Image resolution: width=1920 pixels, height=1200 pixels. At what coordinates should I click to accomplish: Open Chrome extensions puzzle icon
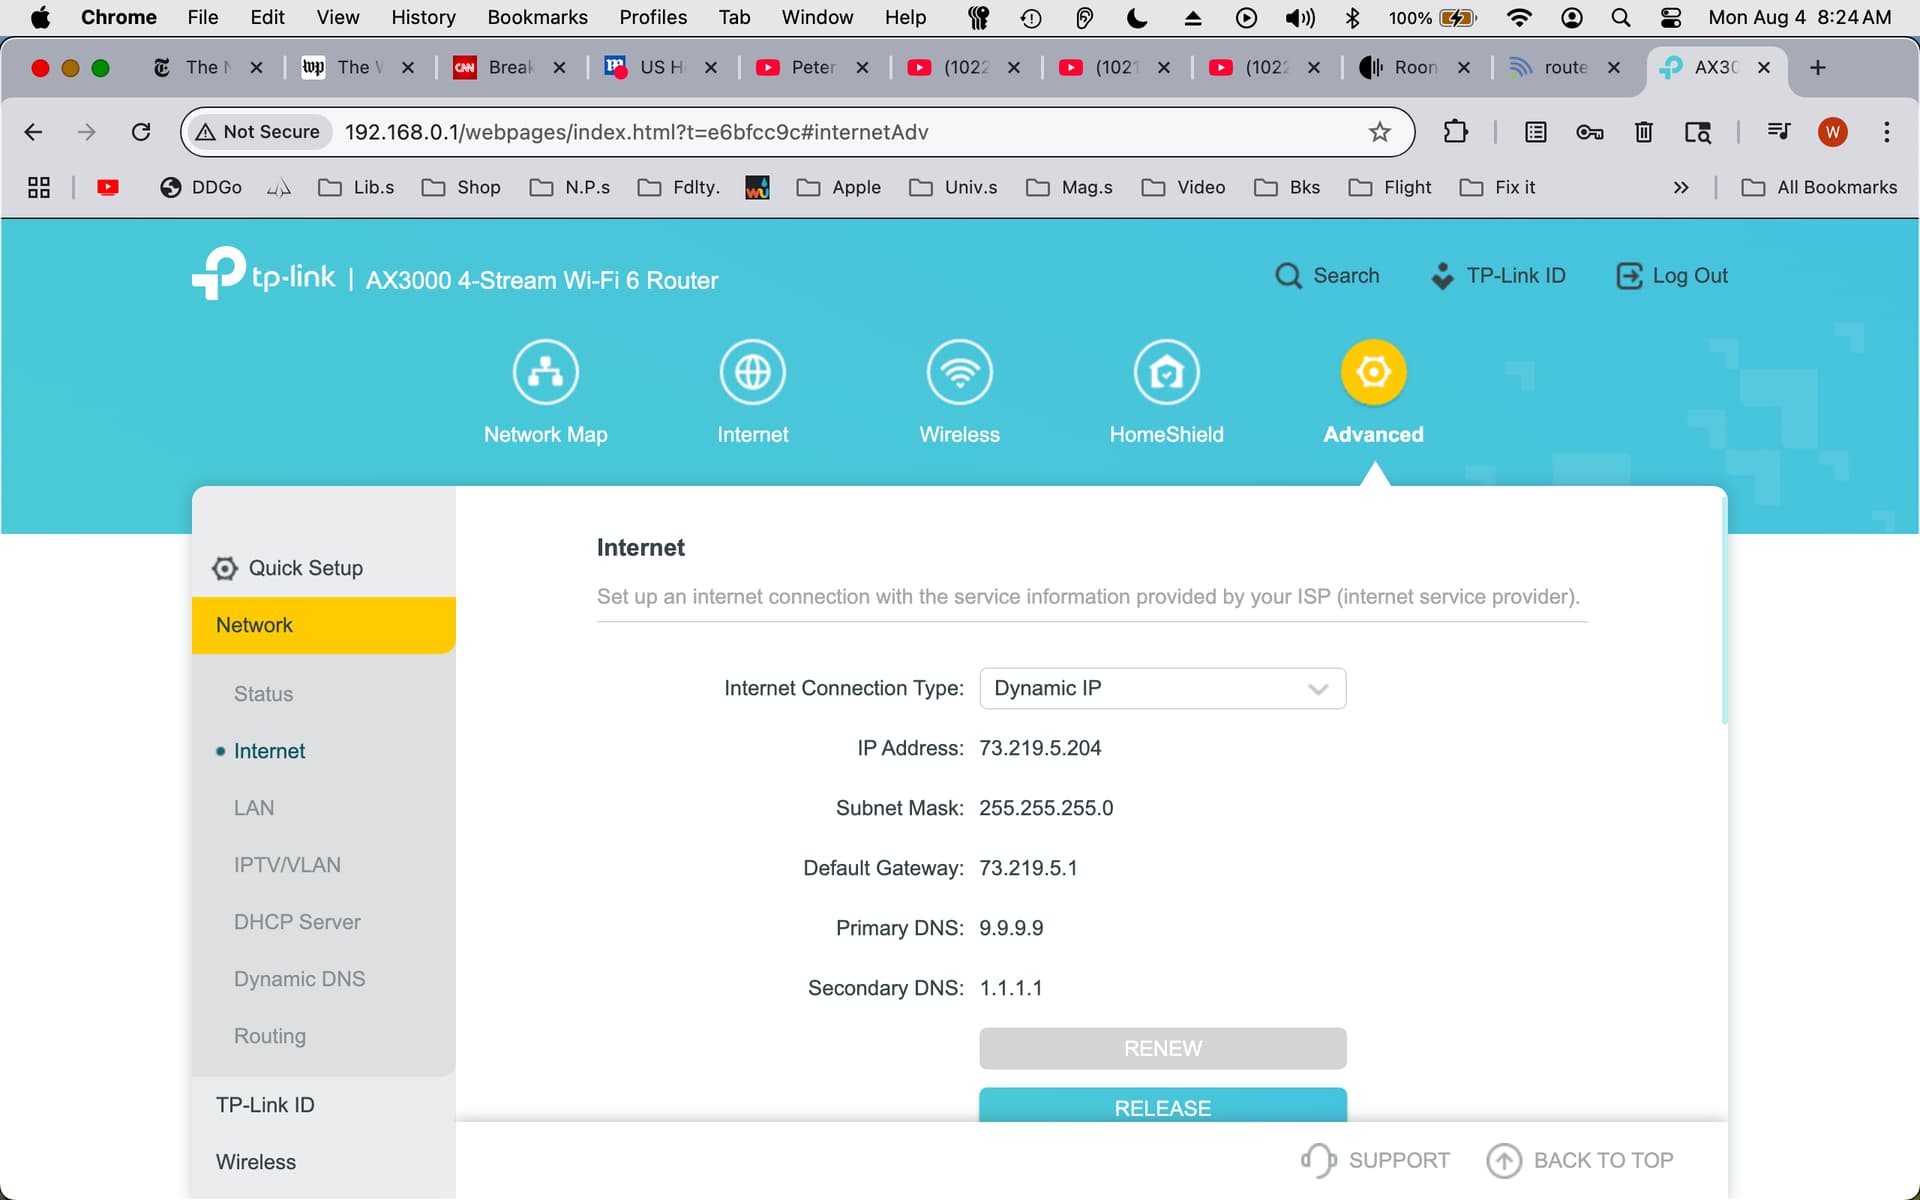pos(1455,132)
